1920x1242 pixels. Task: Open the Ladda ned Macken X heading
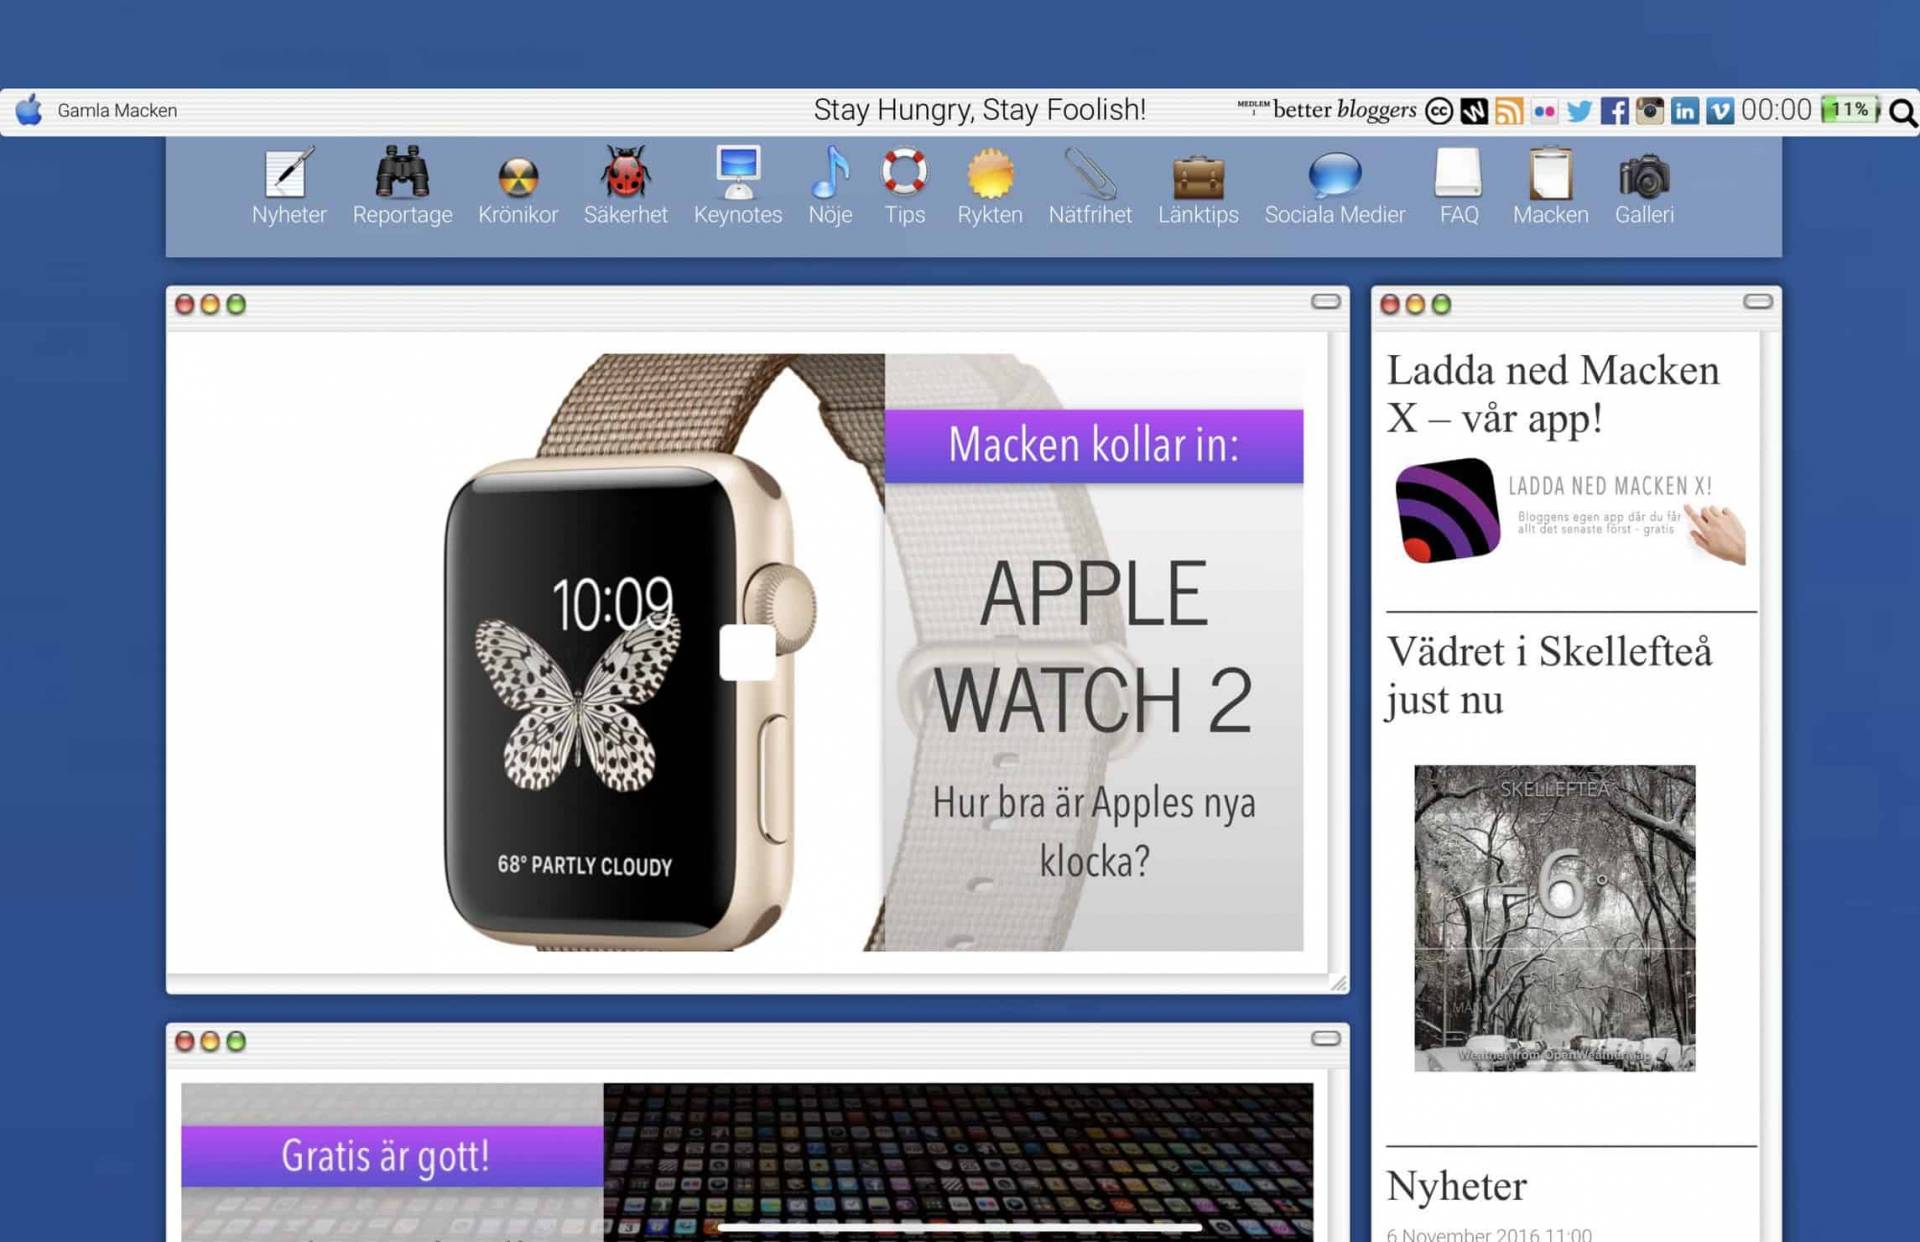[x=1553, y=394]
